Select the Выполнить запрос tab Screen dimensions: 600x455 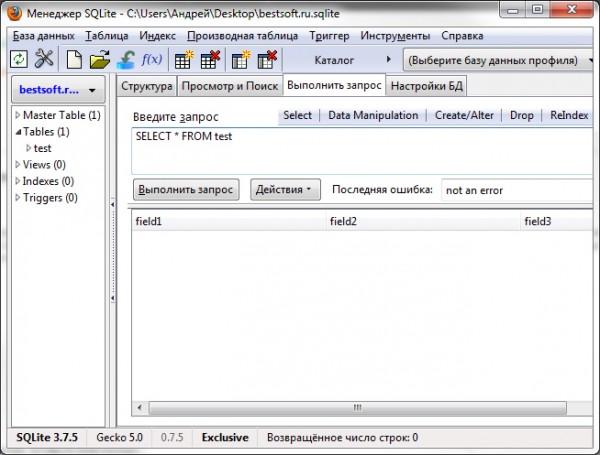[334, 85]
